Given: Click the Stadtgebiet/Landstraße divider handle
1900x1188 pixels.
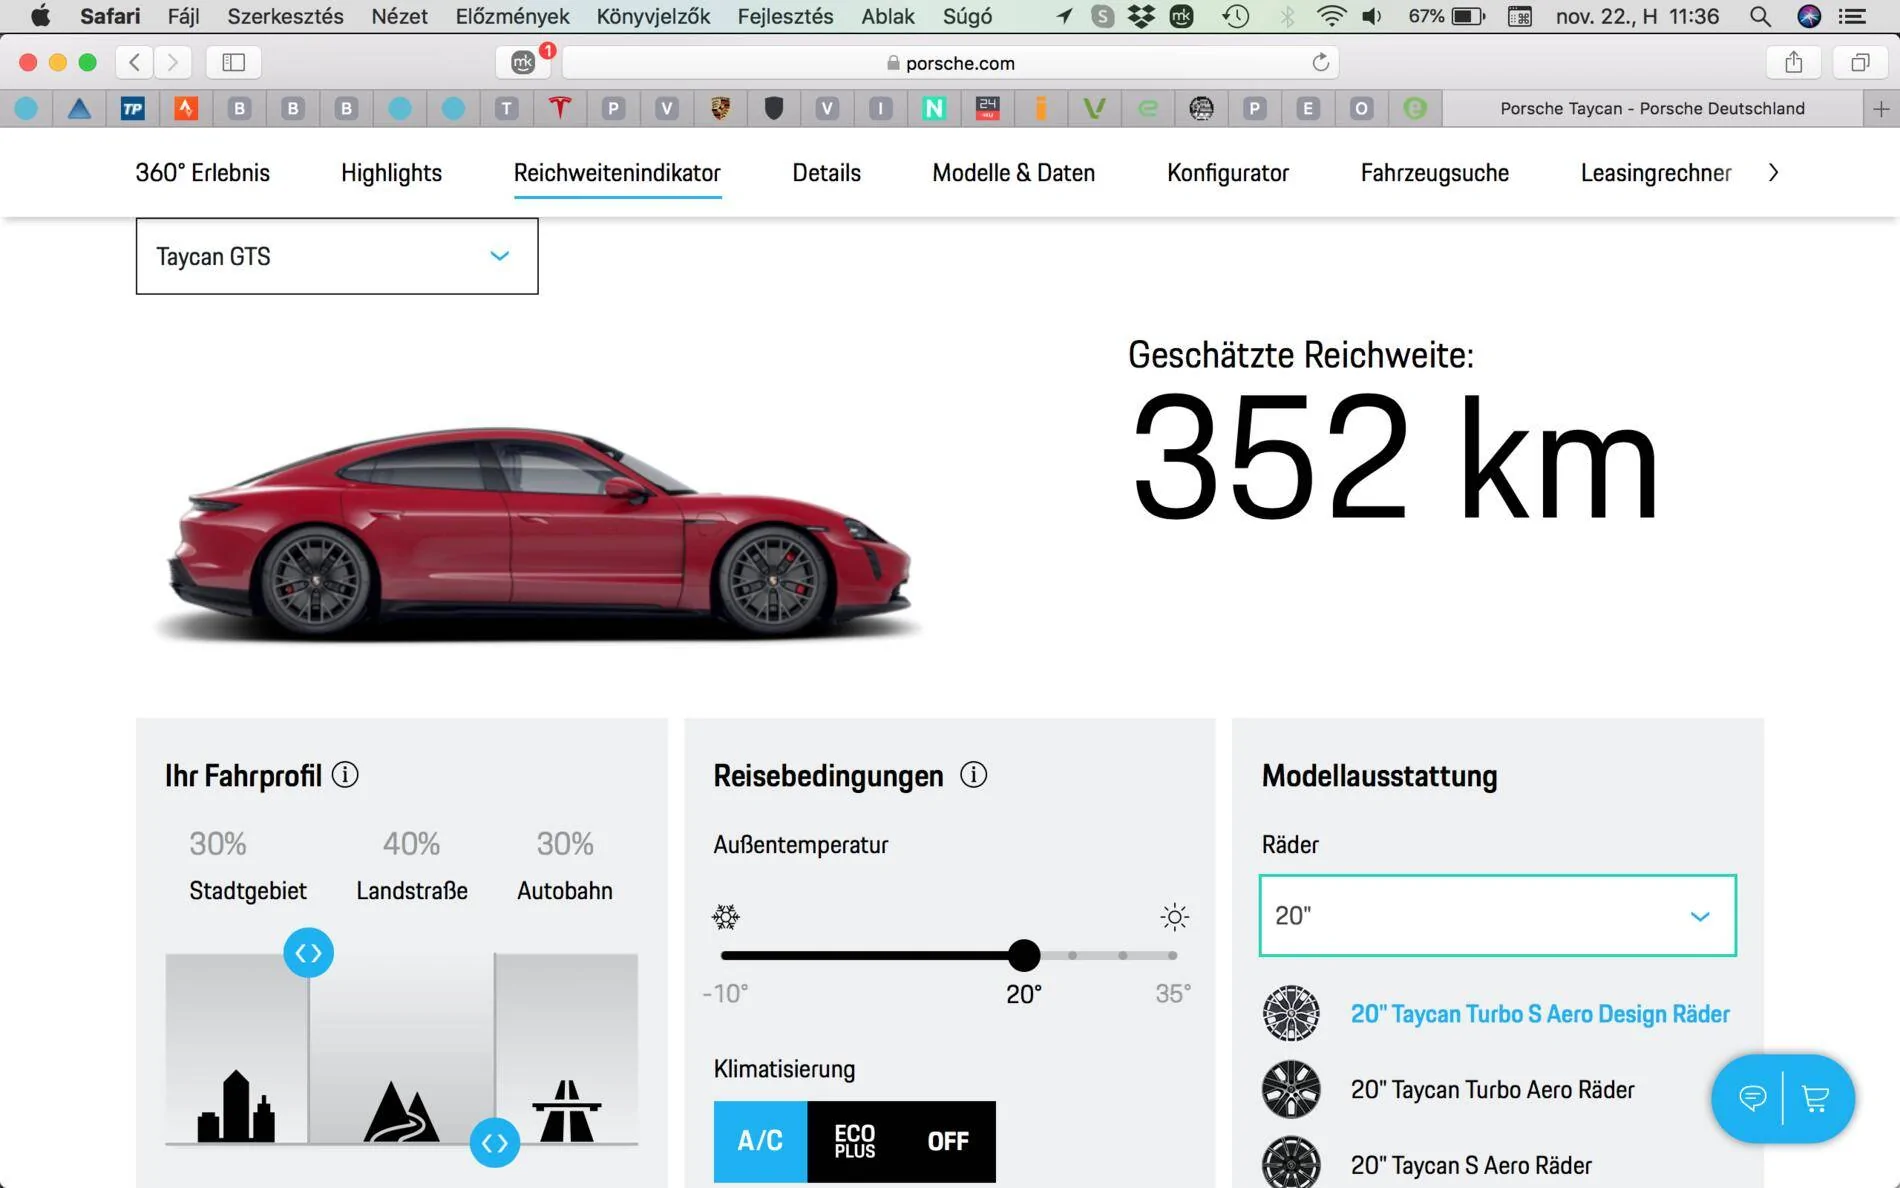Looking at the screenshot, I should 308,952.
